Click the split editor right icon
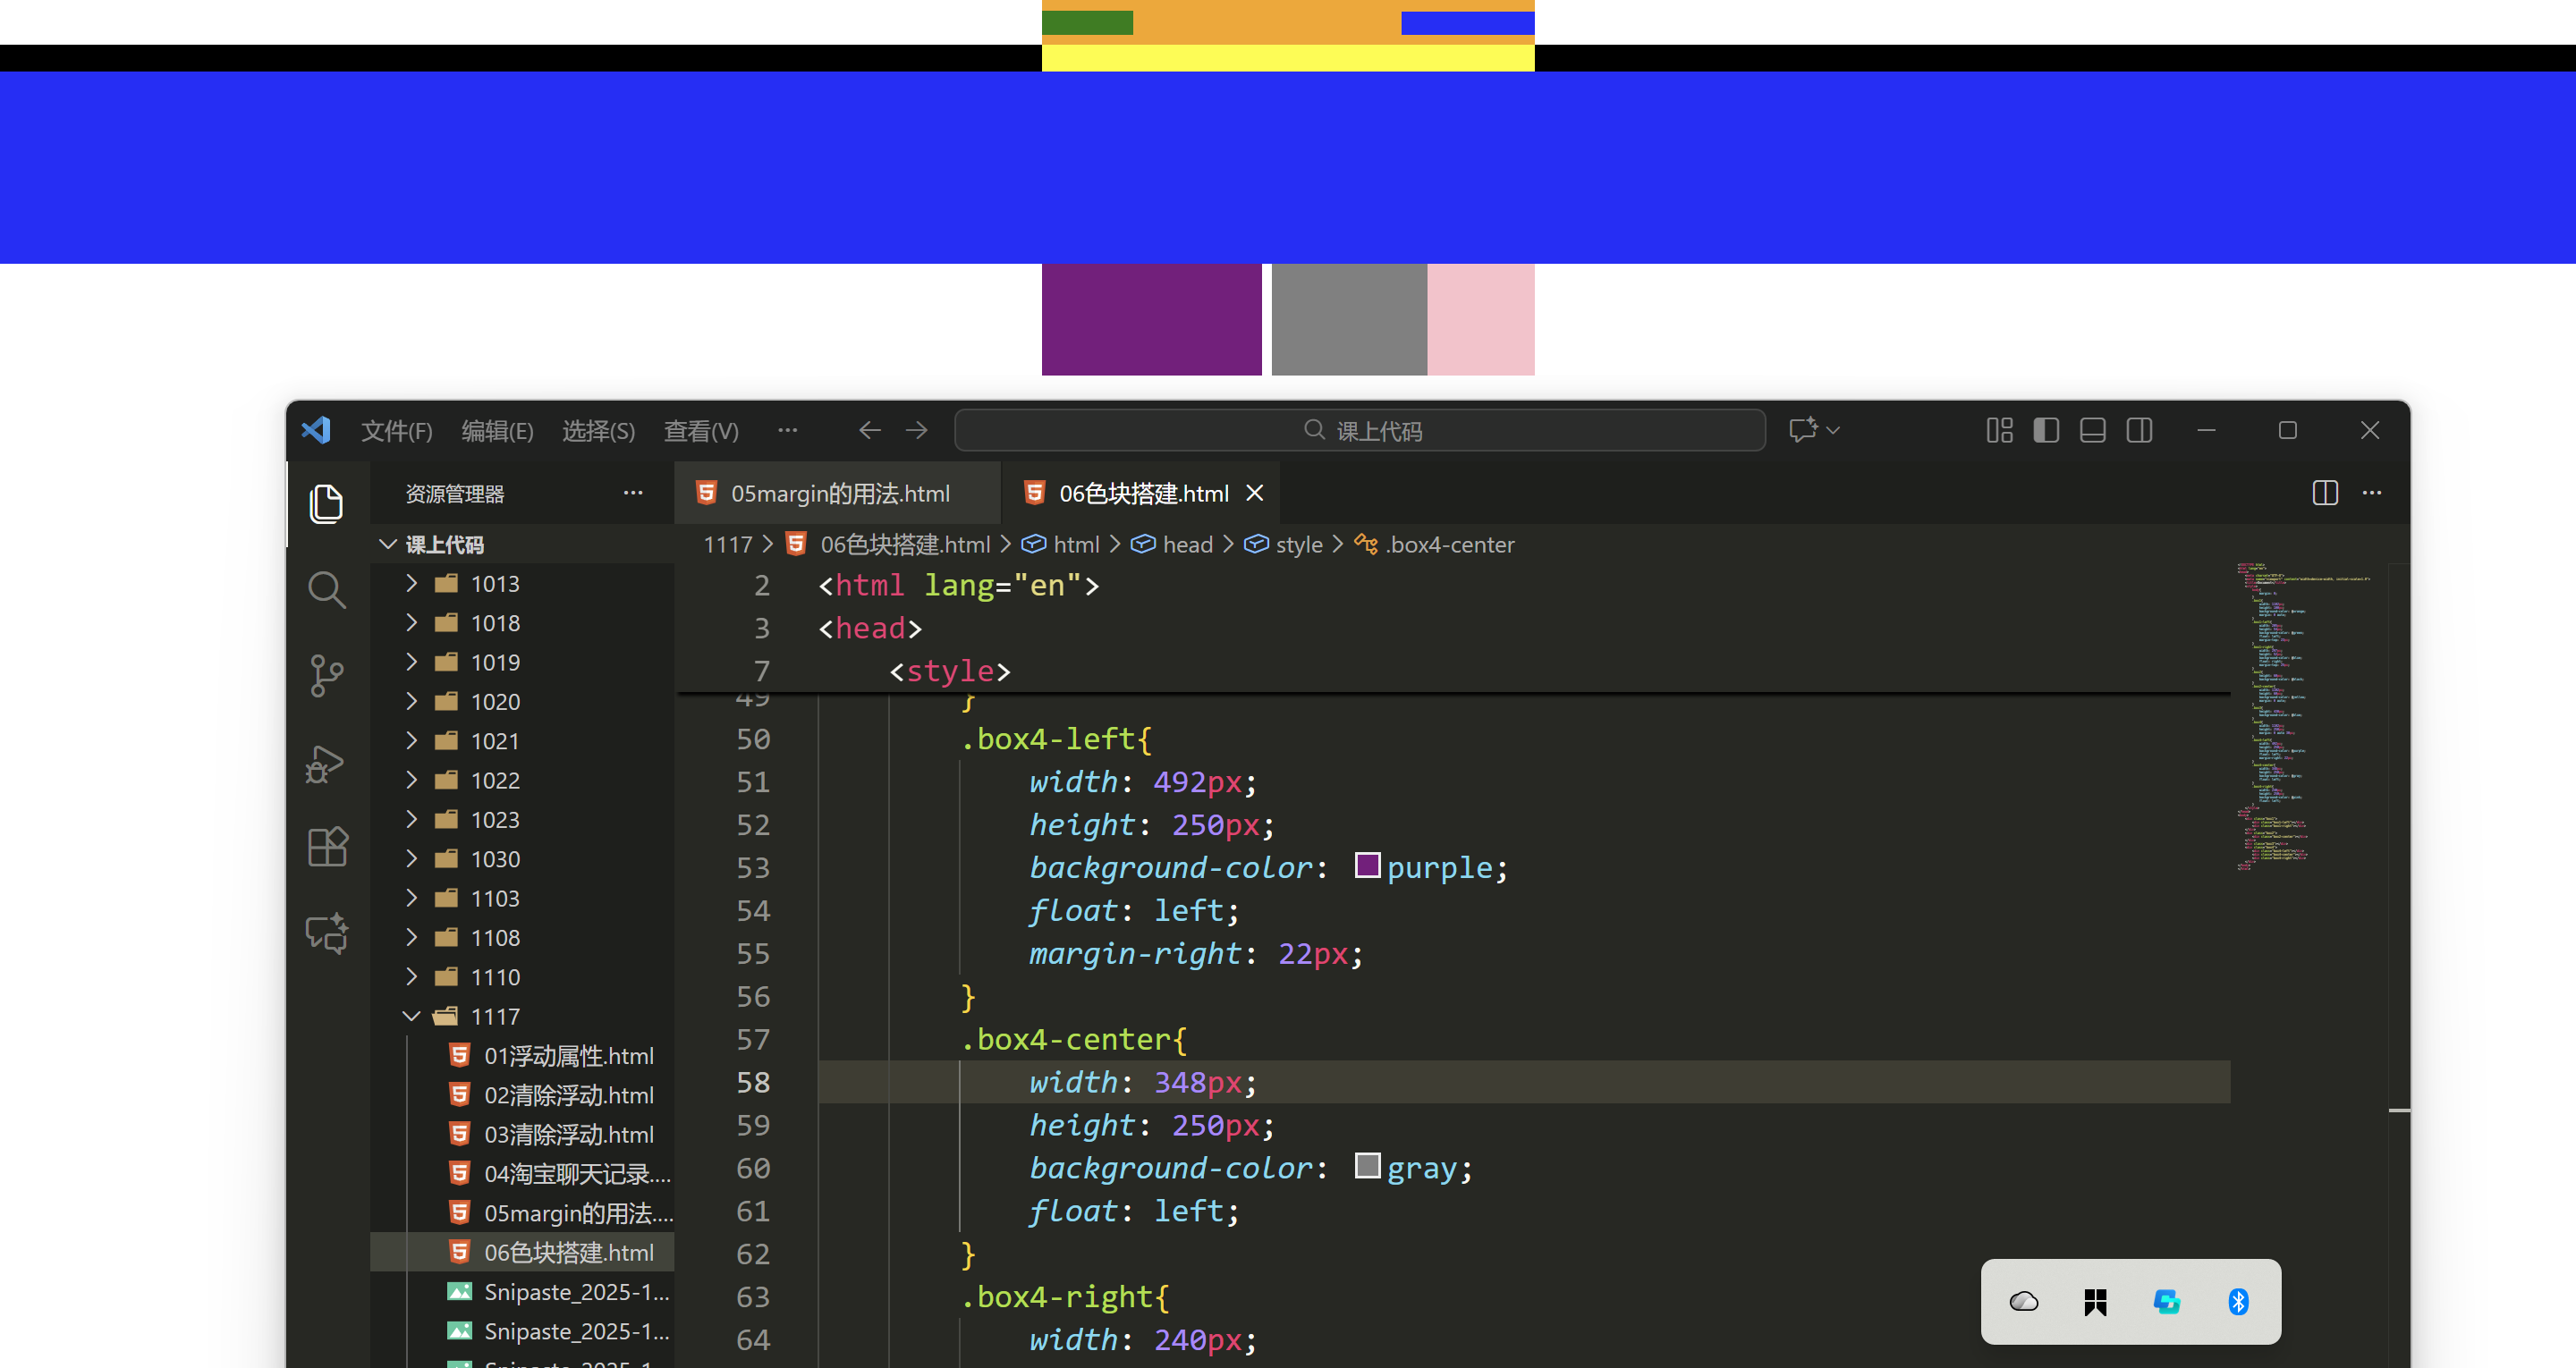Screen dimensions: 2576x1368 click(x=2324, y=493)
